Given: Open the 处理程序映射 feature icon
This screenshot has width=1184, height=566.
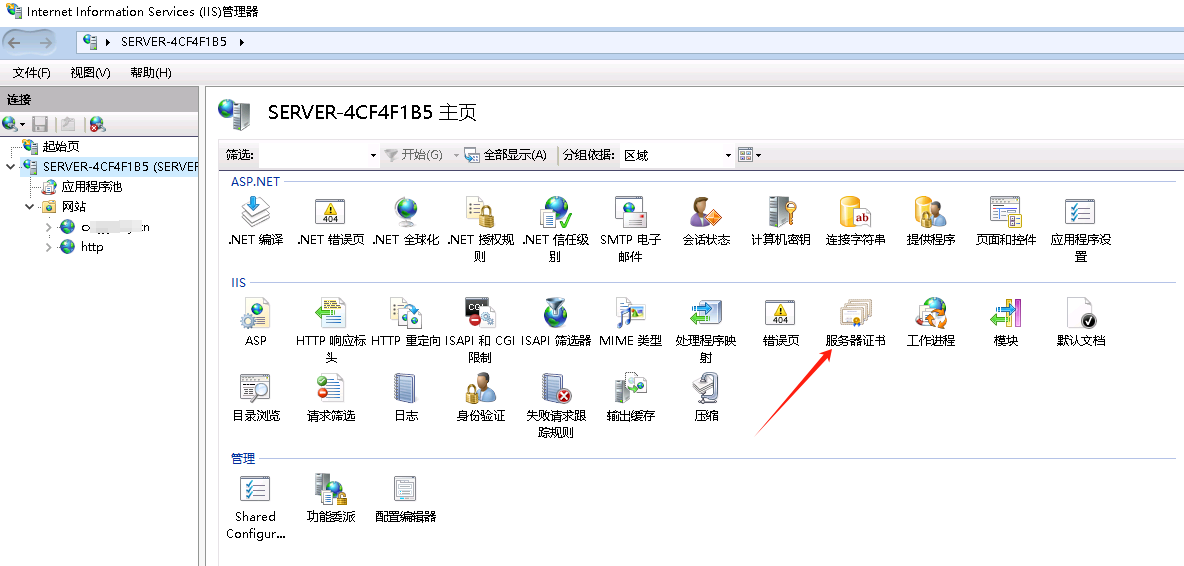Looking at the screenshot, I should tap(706, 312).
